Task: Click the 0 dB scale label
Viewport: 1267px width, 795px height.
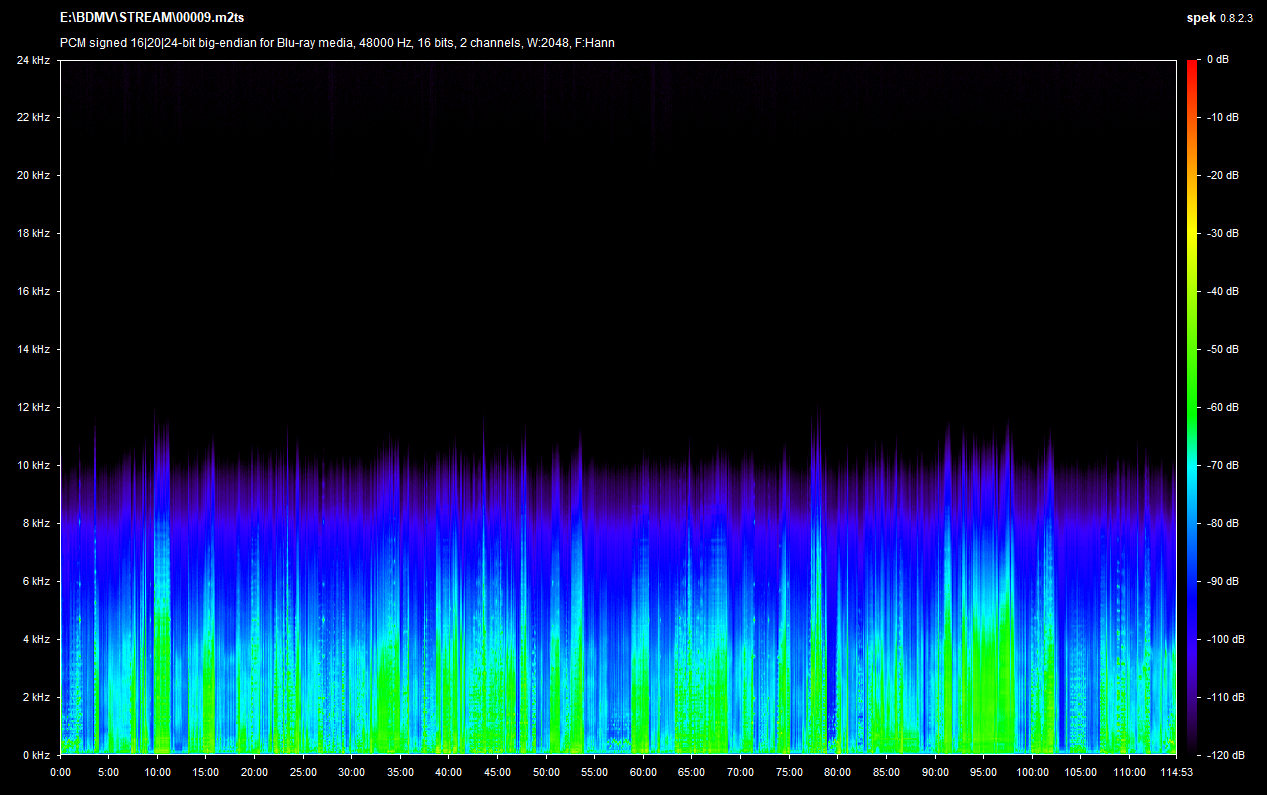Action: (1217, 60)
